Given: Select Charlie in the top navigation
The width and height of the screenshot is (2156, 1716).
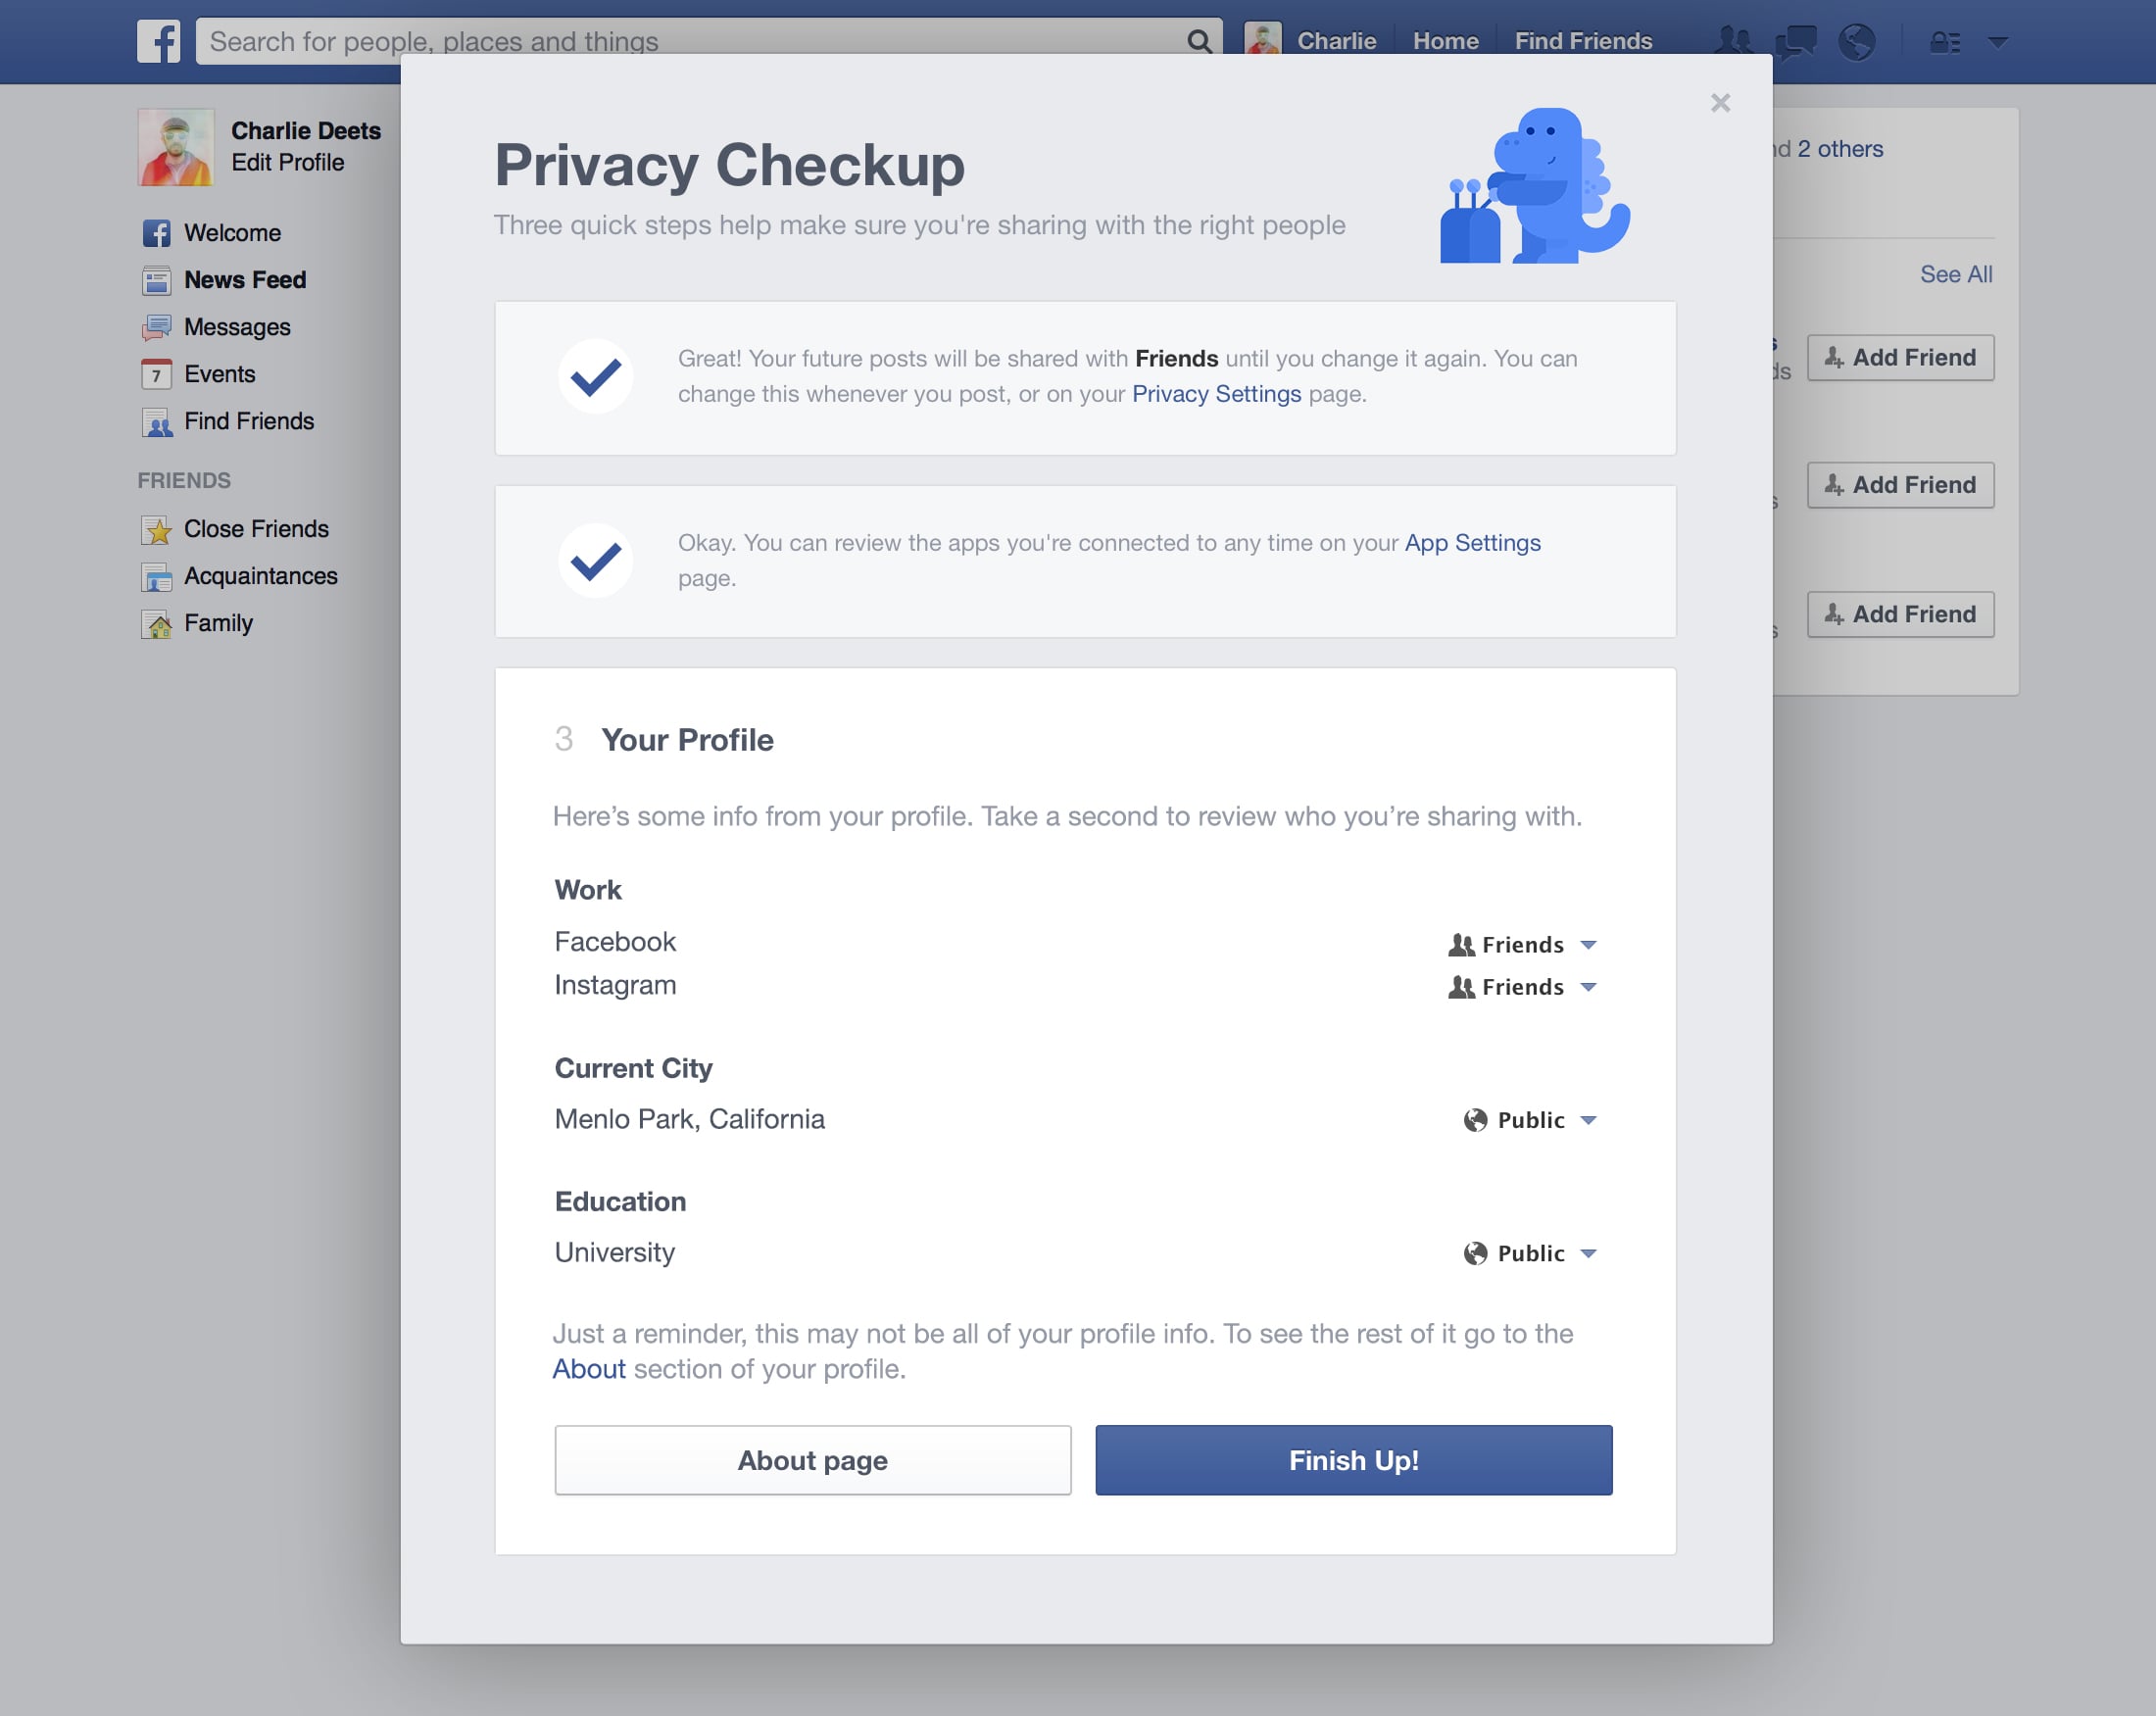Looking at the screenshot, I should point(1337,41).
